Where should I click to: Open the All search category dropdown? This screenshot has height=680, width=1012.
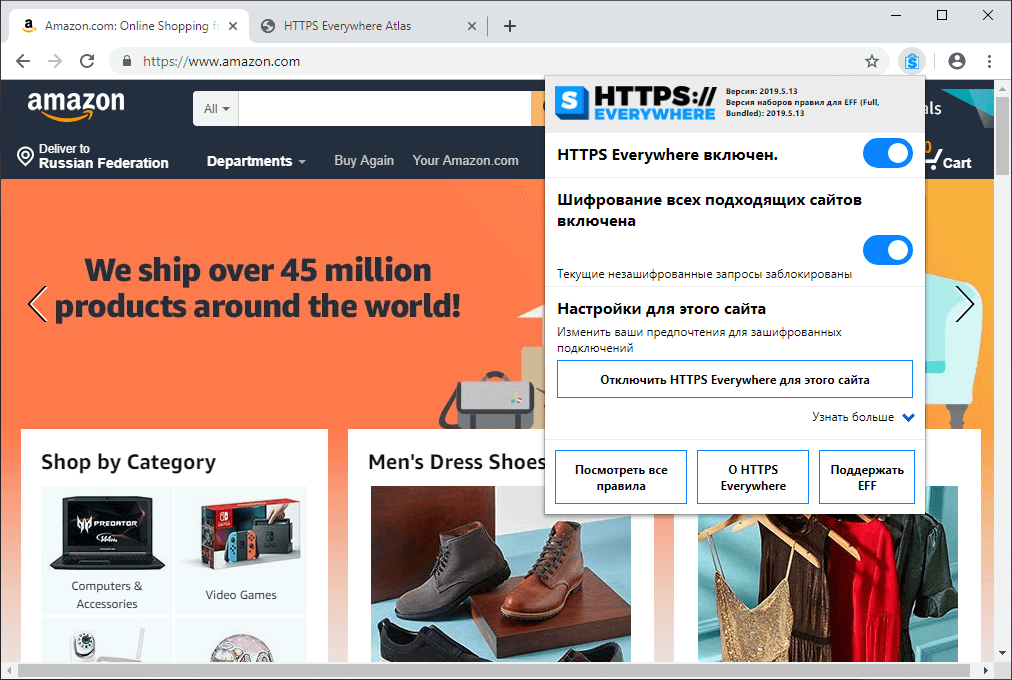point(216,108)
